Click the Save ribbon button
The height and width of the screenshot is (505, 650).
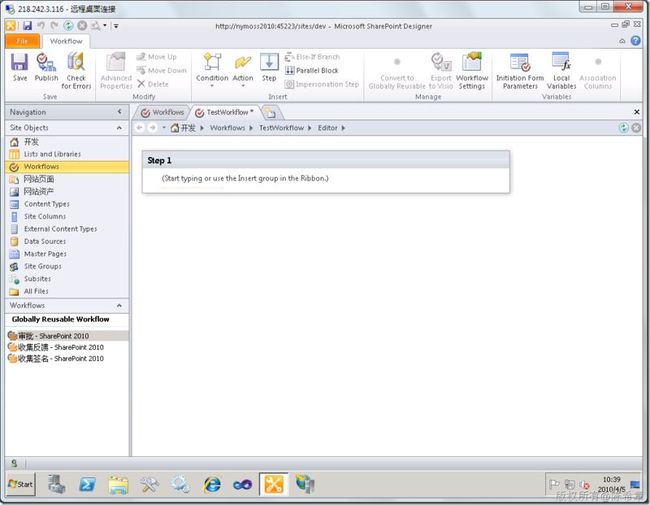click(19, 67)
